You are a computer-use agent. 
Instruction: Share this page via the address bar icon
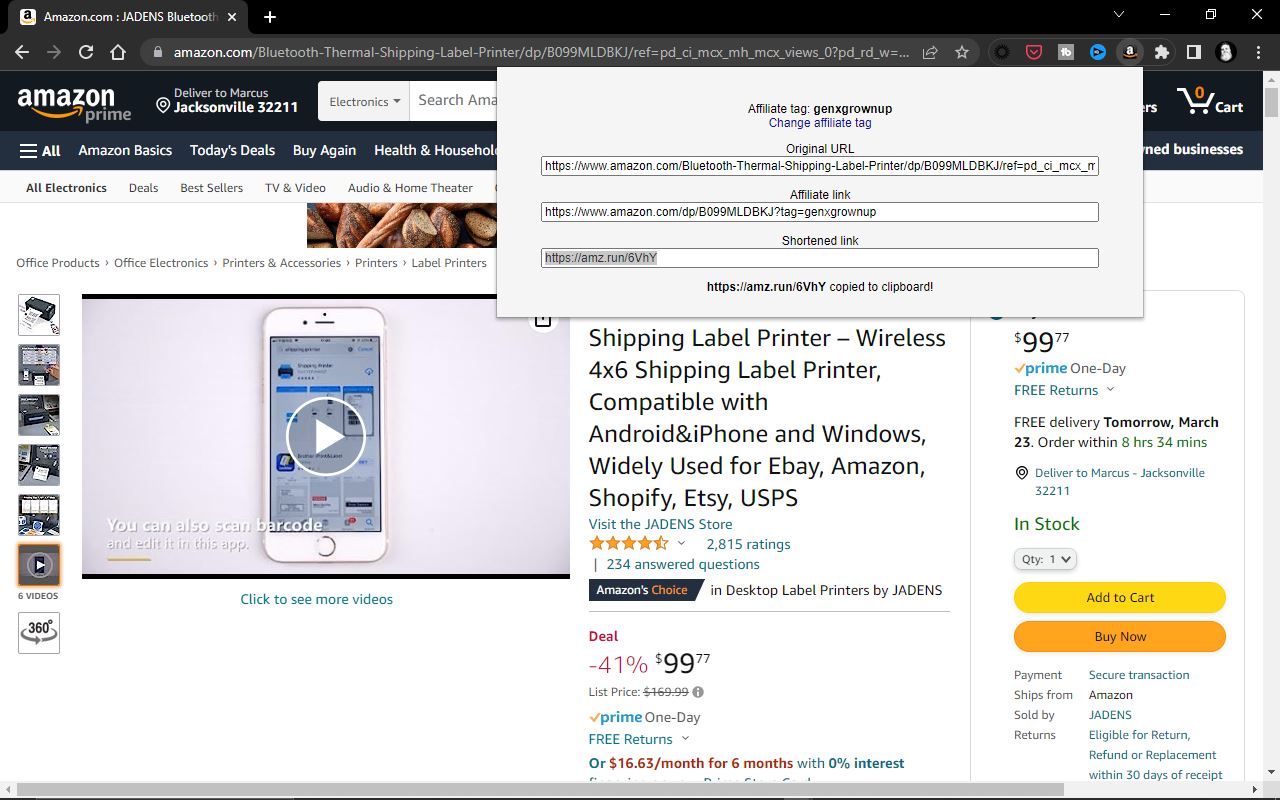pos(930,52)
